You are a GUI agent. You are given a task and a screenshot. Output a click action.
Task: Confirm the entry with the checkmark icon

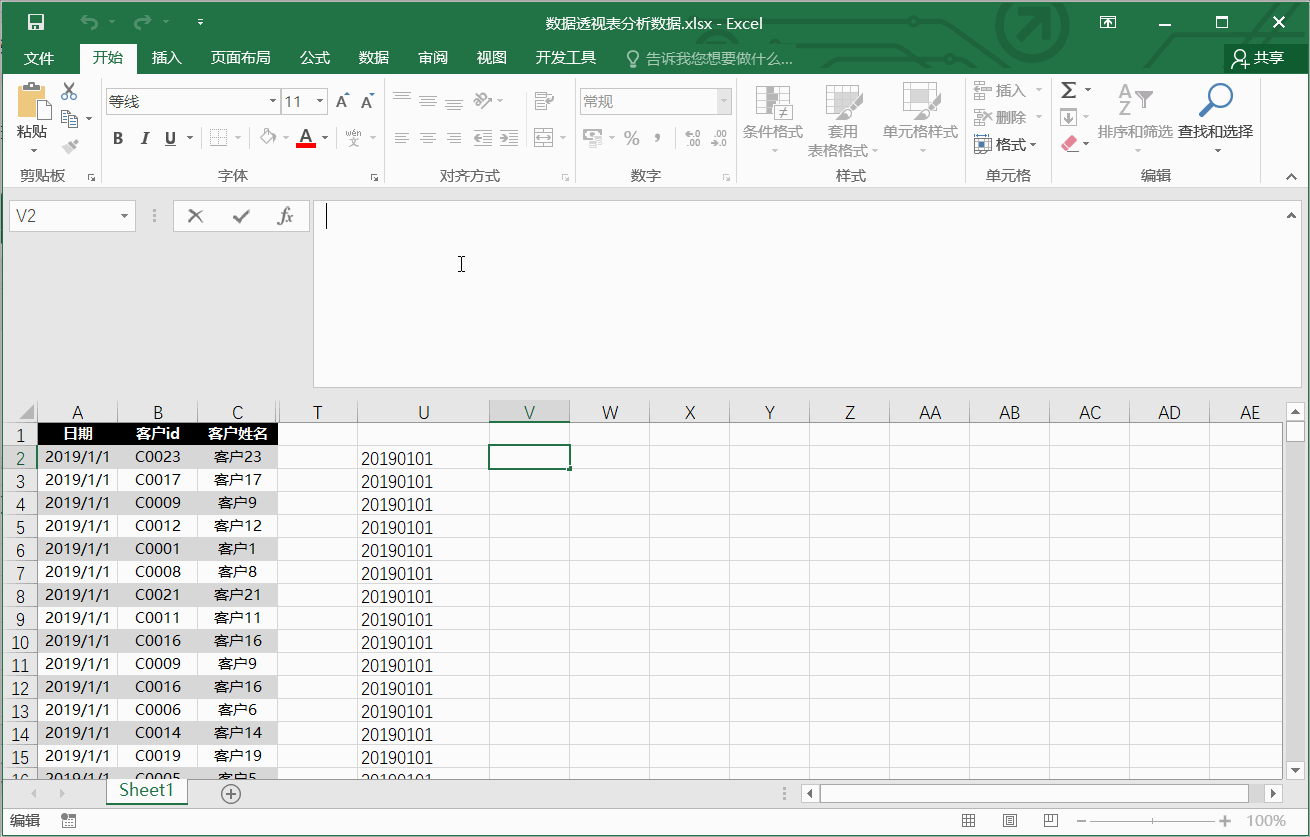pyautogui.click(x=240, y=216)
